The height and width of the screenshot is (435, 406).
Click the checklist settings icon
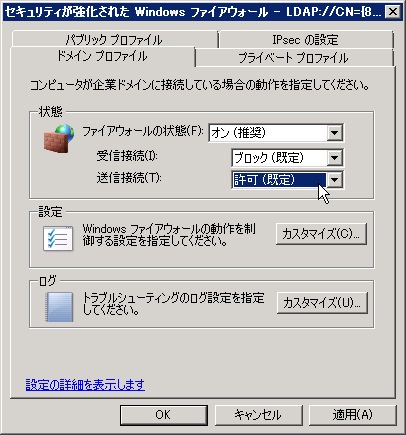58,238
